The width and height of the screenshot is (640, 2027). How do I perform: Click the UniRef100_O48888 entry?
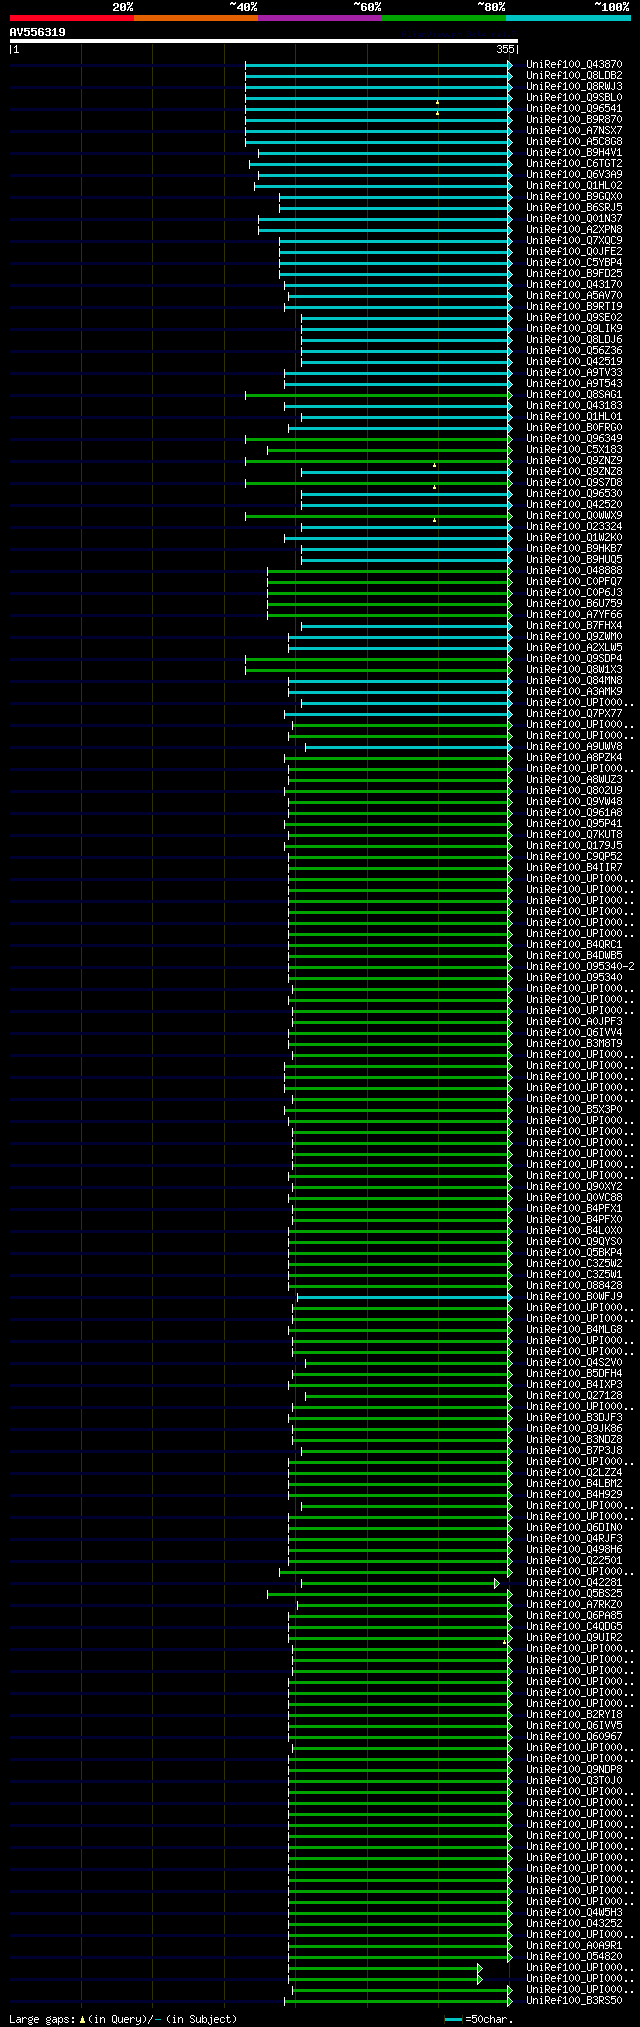pos(574,571)
